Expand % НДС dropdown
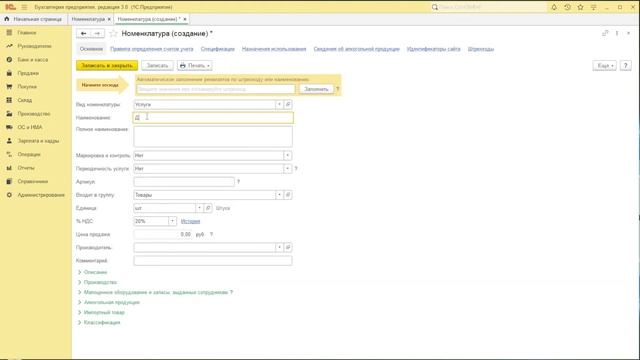This screenshot has height=360, width=640. [172, 221]
